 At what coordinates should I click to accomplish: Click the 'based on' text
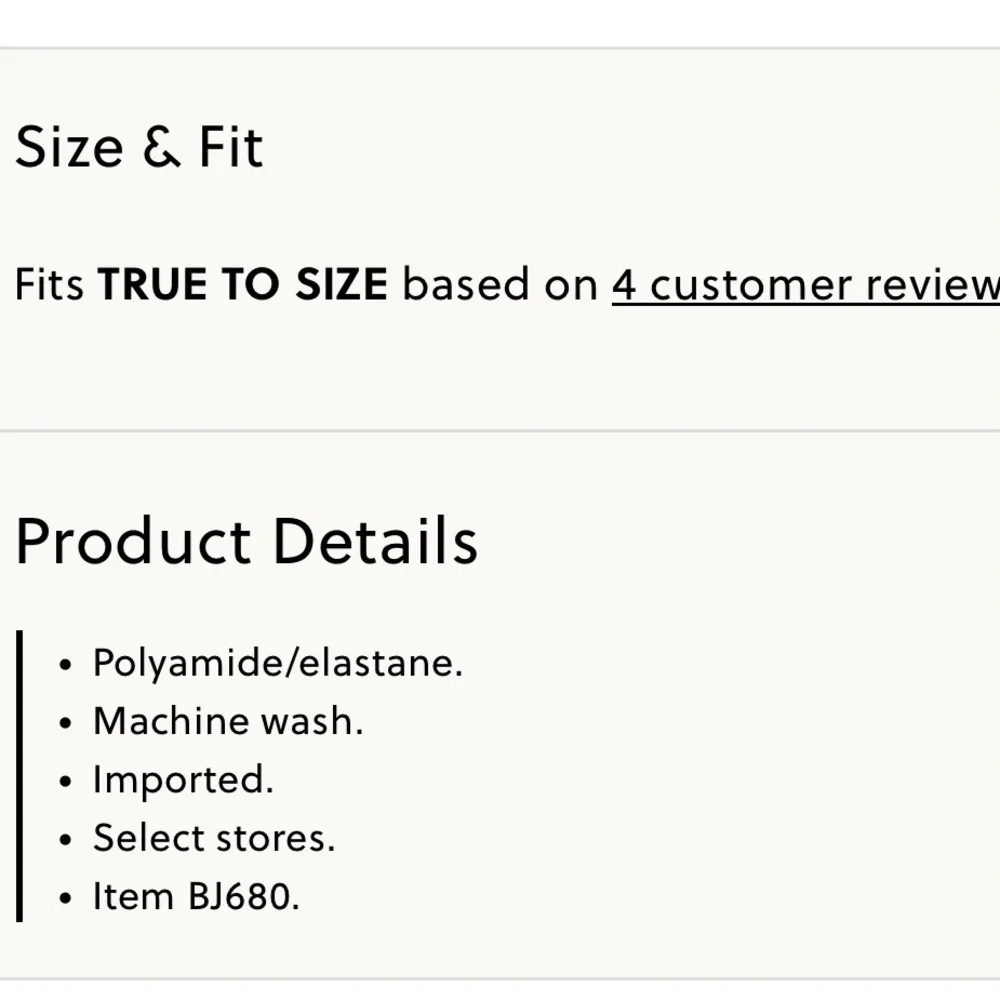tap(500, 284)
